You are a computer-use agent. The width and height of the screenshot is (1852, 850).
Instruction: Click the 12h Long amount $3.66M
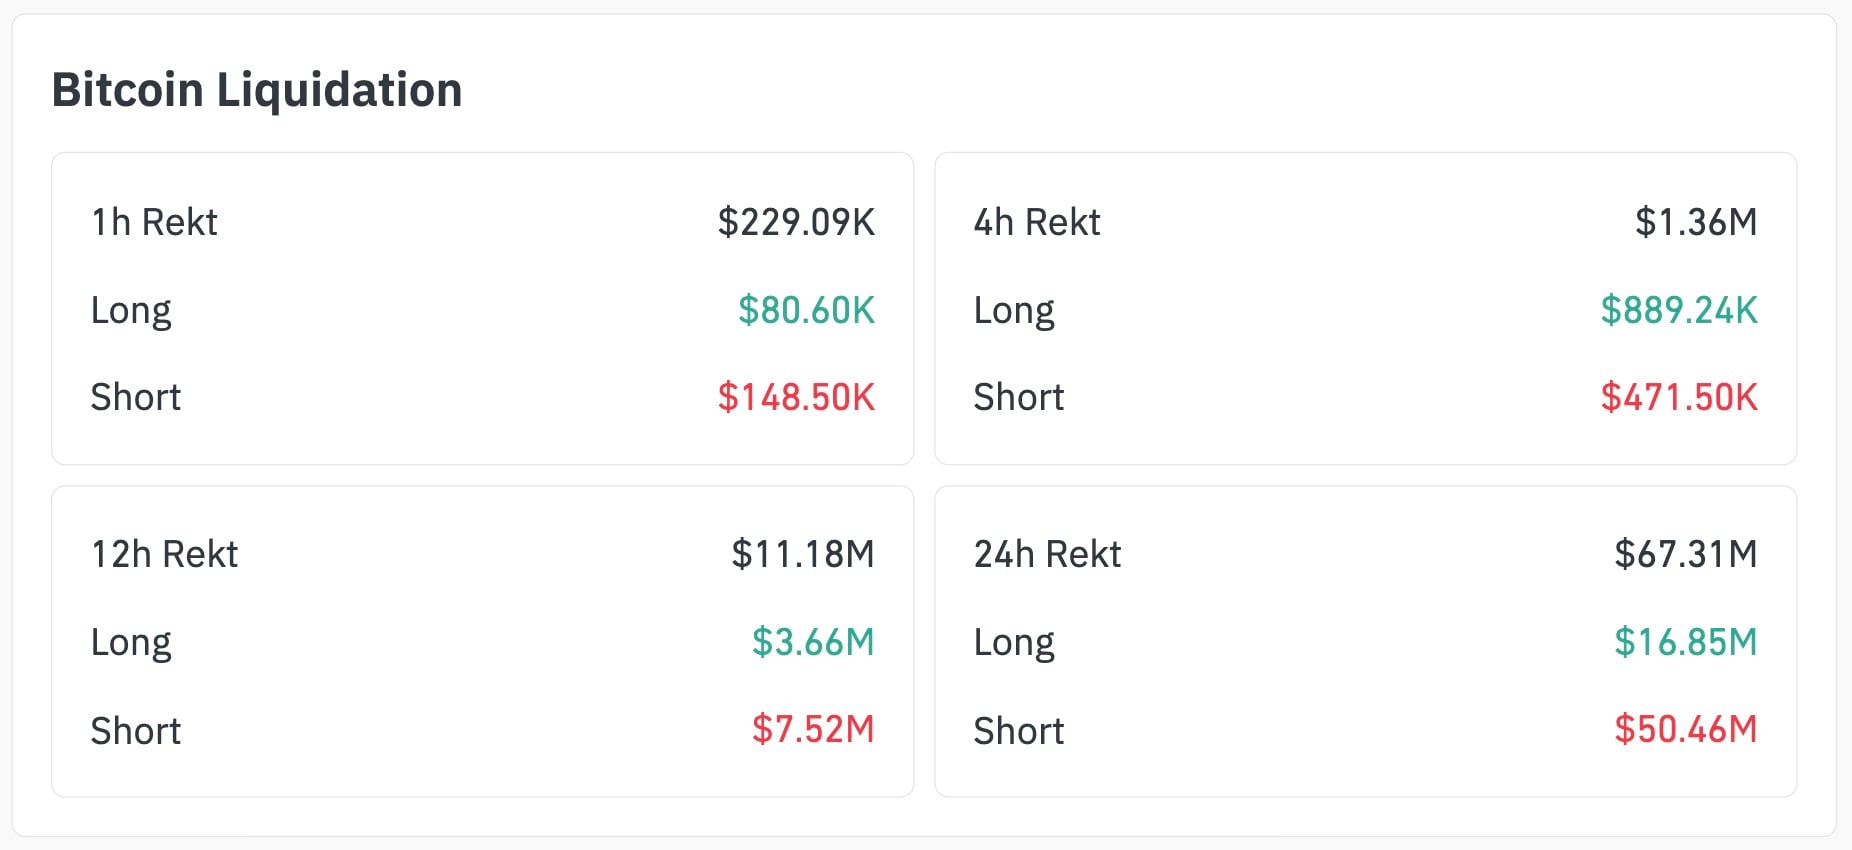point(813,642)
